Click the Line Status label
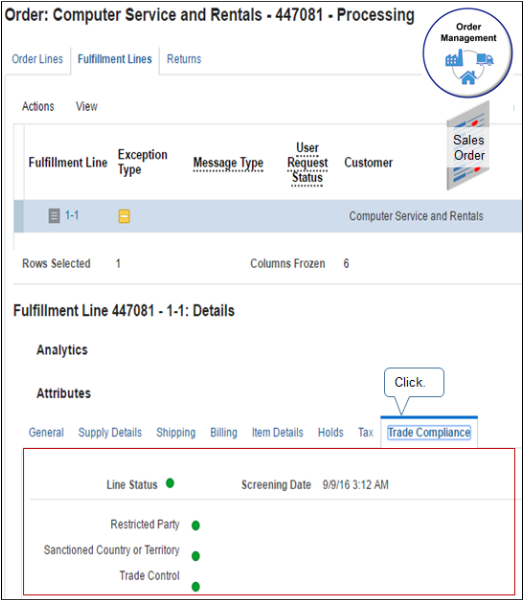 coord(132,485)
